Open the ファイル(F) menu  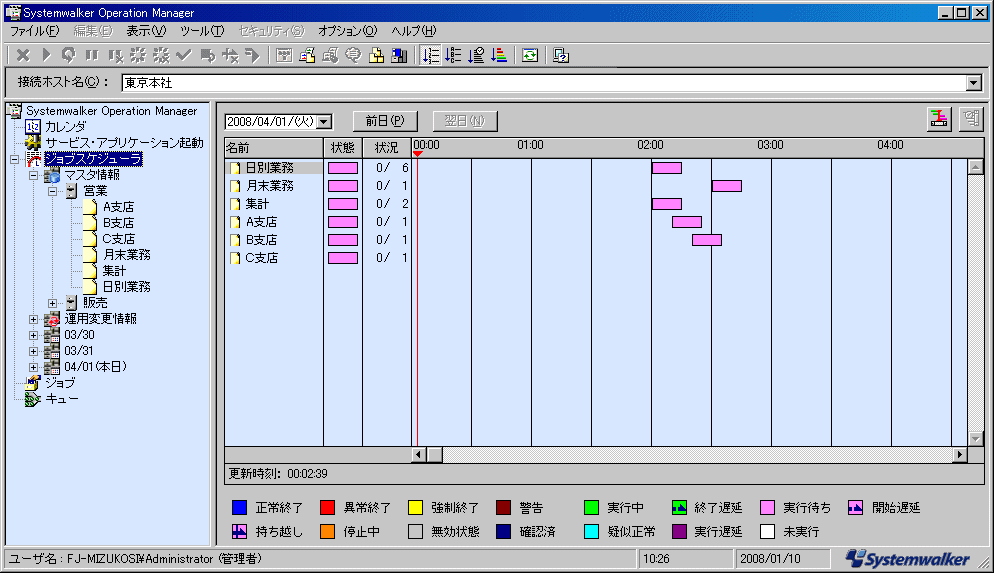pyautogui.click(x=34, y=30)
